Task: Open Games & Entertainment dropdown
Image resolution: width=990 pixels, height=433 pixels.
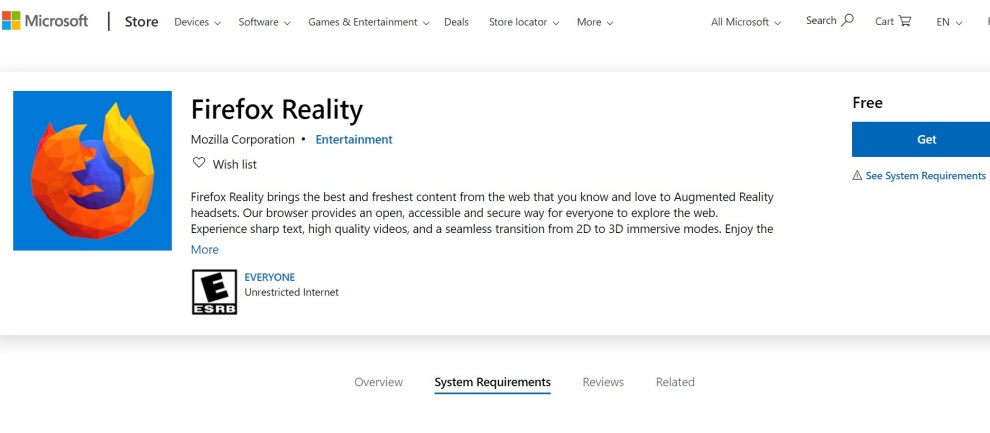Action: click(x=369, y=22)
